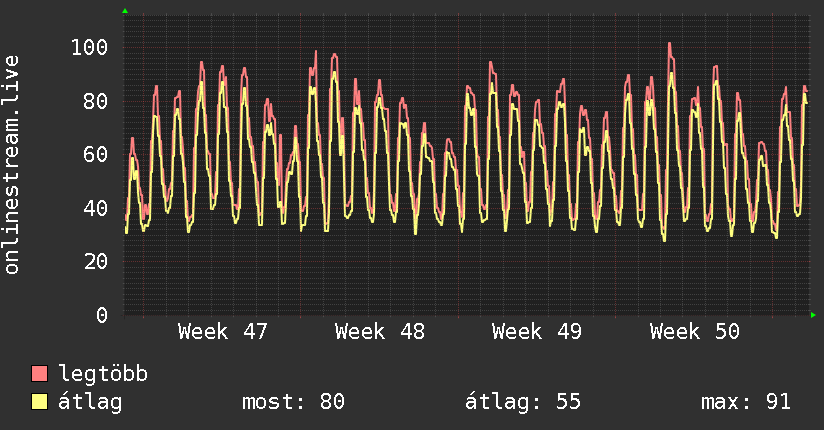
Task: Click the 100 label on y-axis
Action: 90,48
